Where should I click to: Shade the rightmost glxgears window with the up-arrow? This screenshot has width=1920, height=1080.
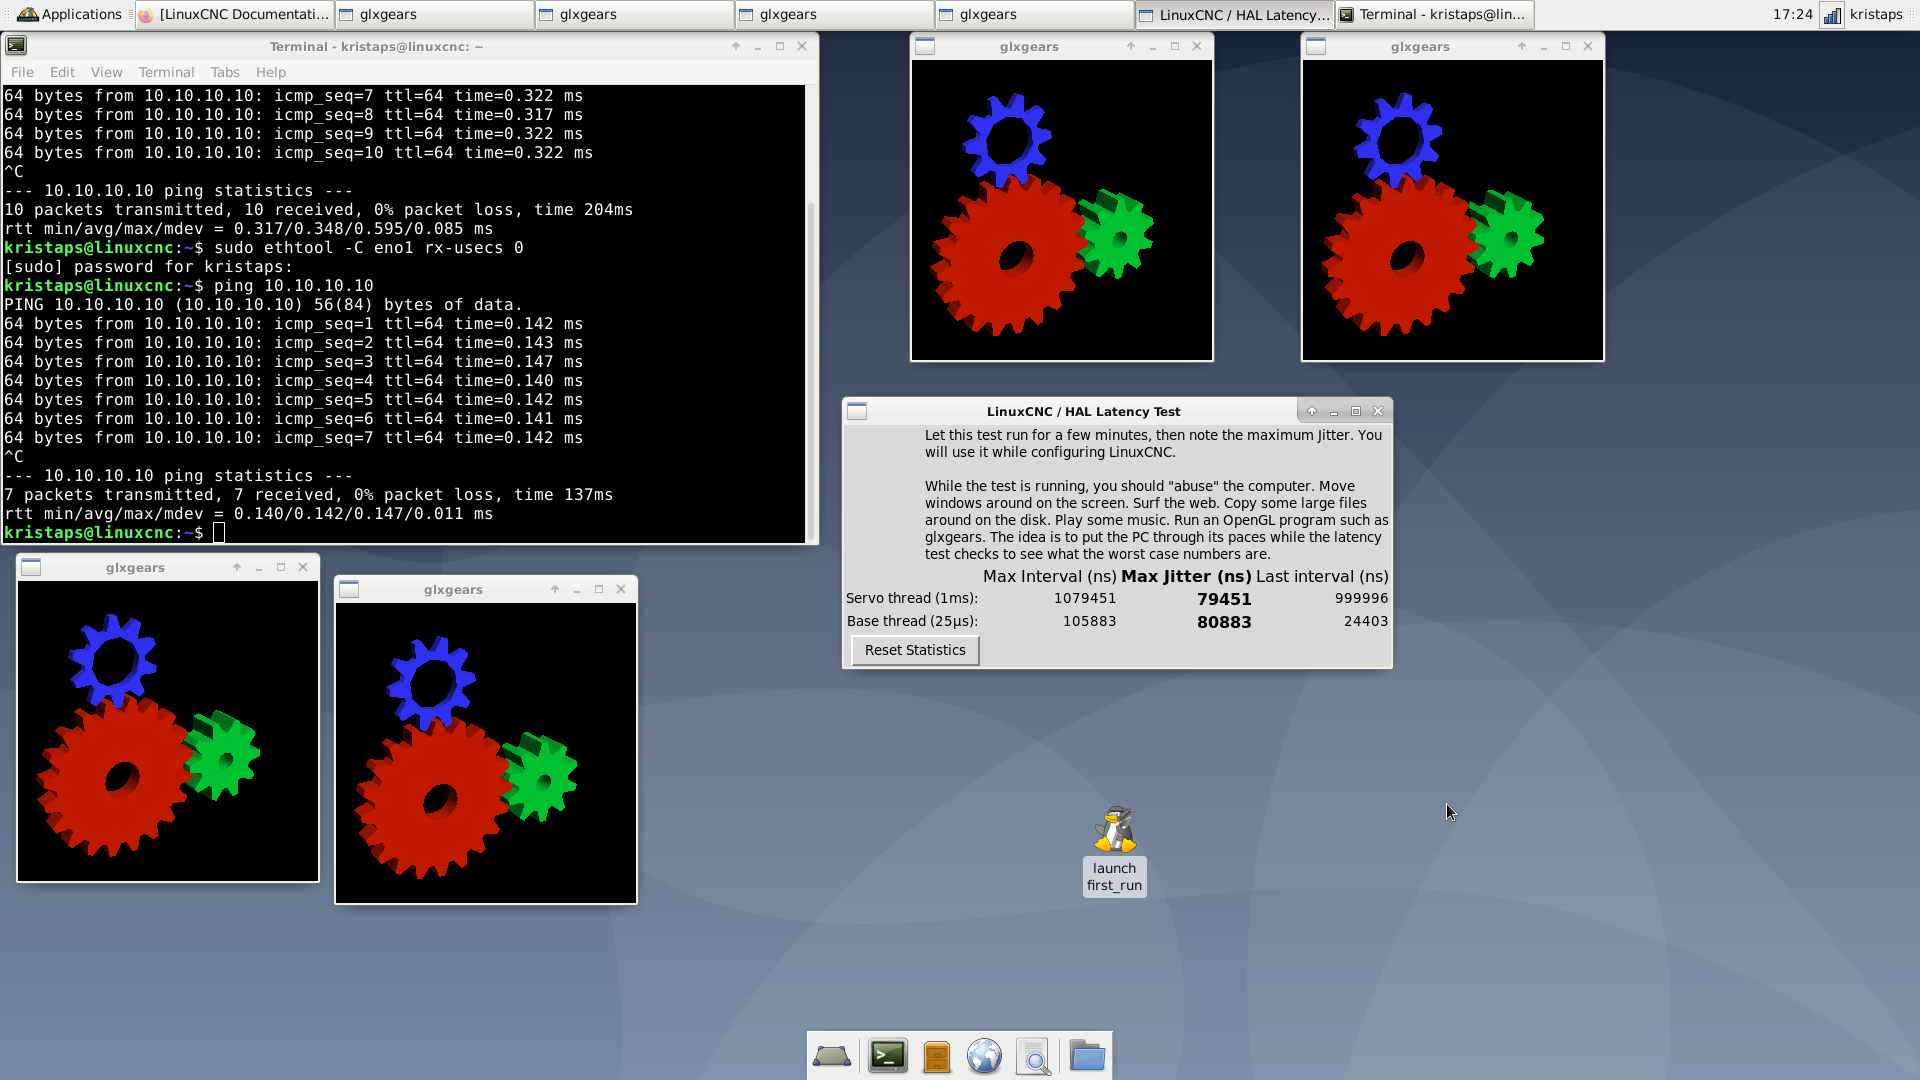[x=1522, y=46]
